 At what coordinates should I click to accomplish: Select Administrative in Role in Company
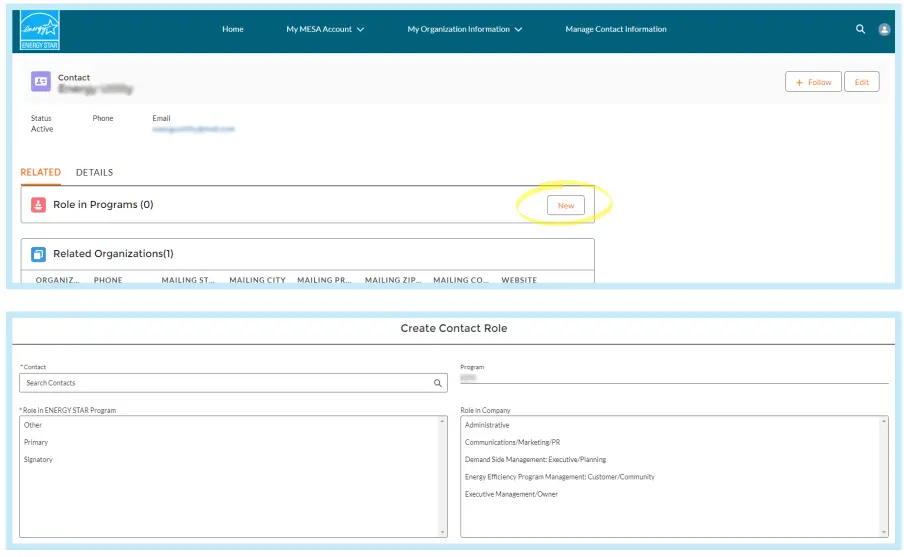487,425
